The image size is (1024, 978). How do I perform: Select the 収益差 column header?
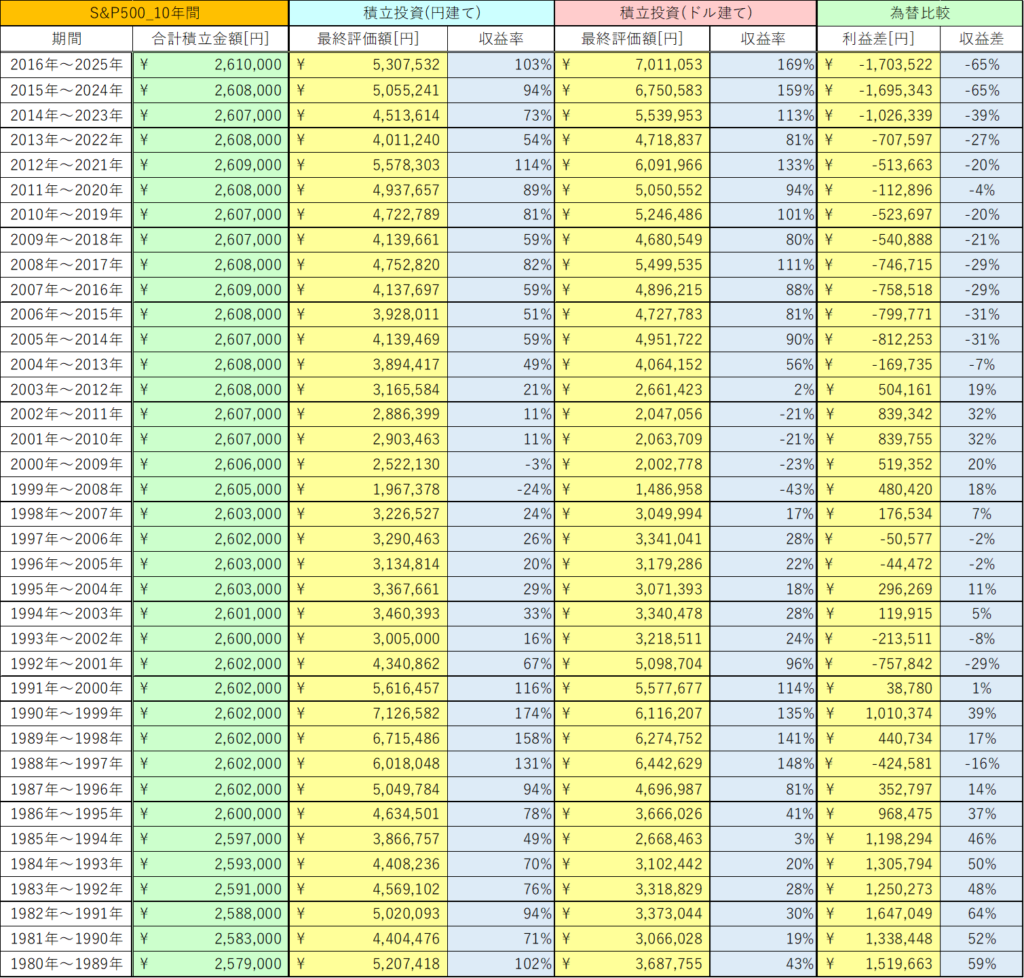[981, 39]
